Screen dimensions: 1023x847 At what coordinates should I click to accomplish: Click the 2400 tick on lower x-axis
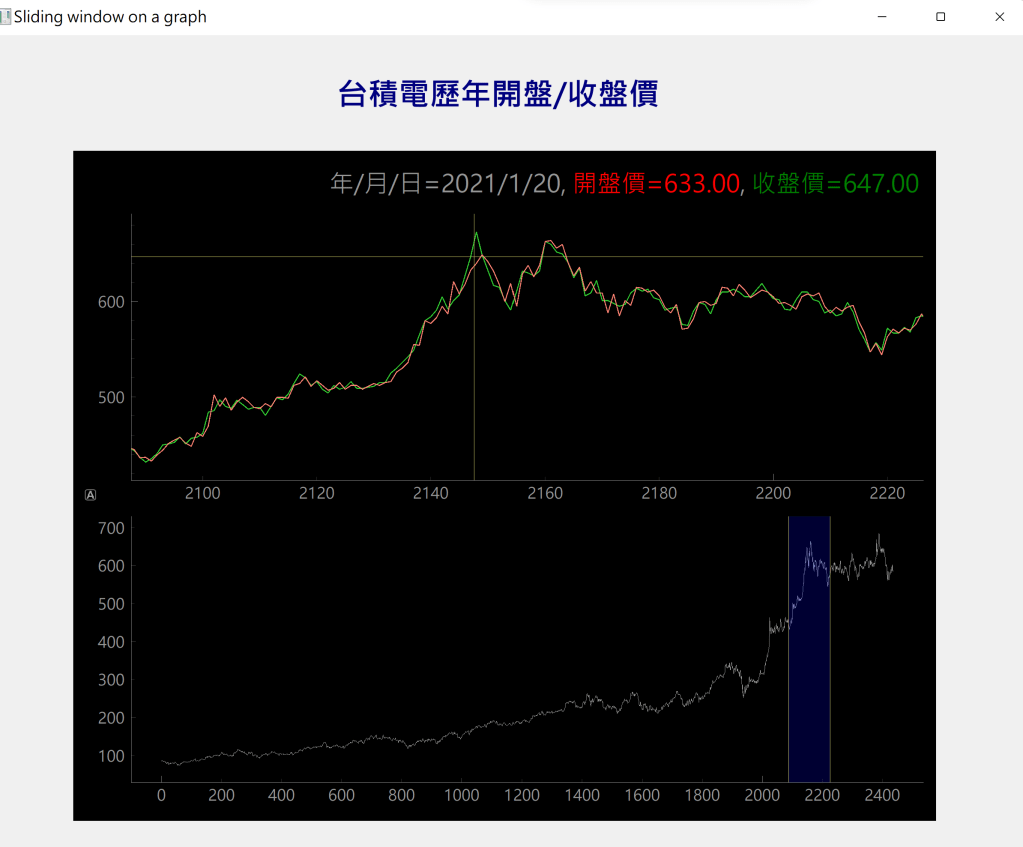882,796
